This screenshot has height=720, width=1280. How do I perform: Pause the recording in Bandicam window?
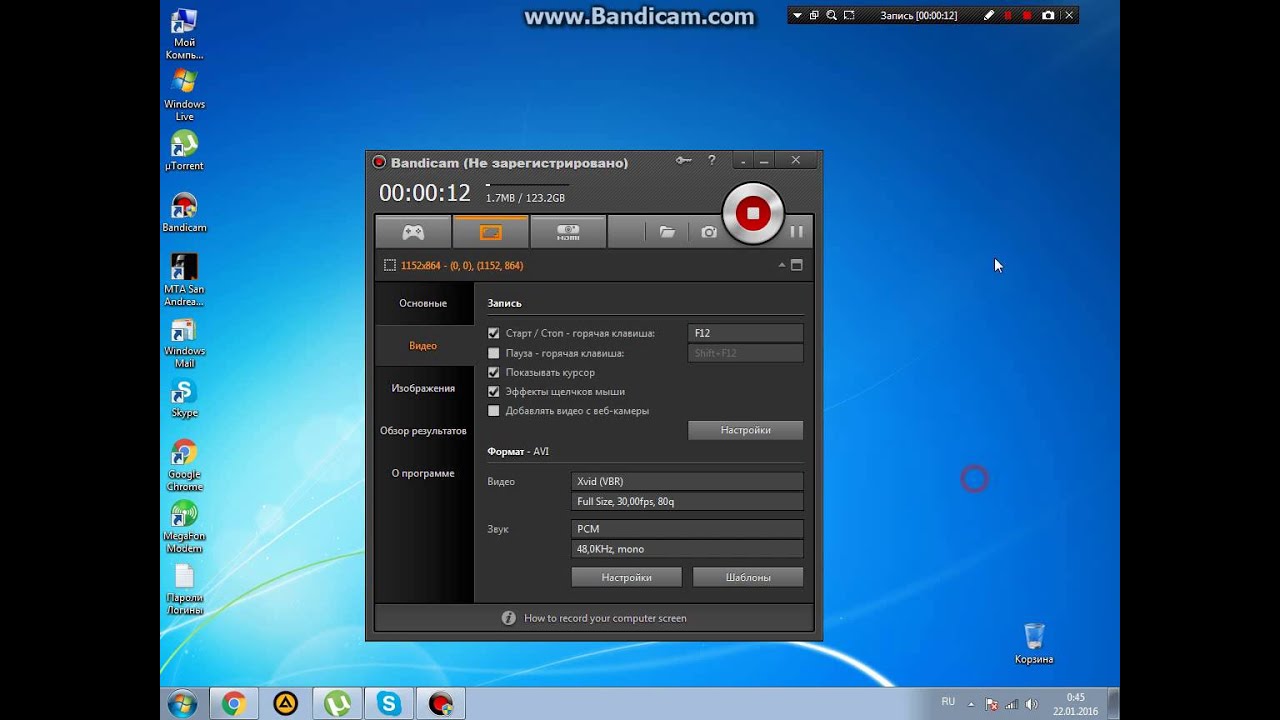[x=797, y=232]
